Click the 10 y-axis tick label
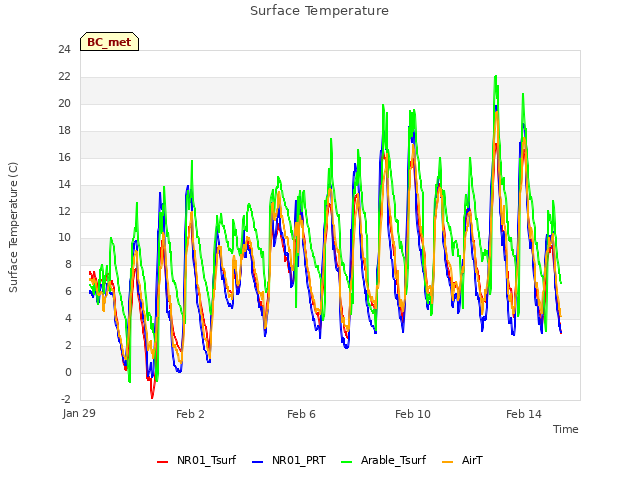The image size is (640, 480). (x=64, y=238)
